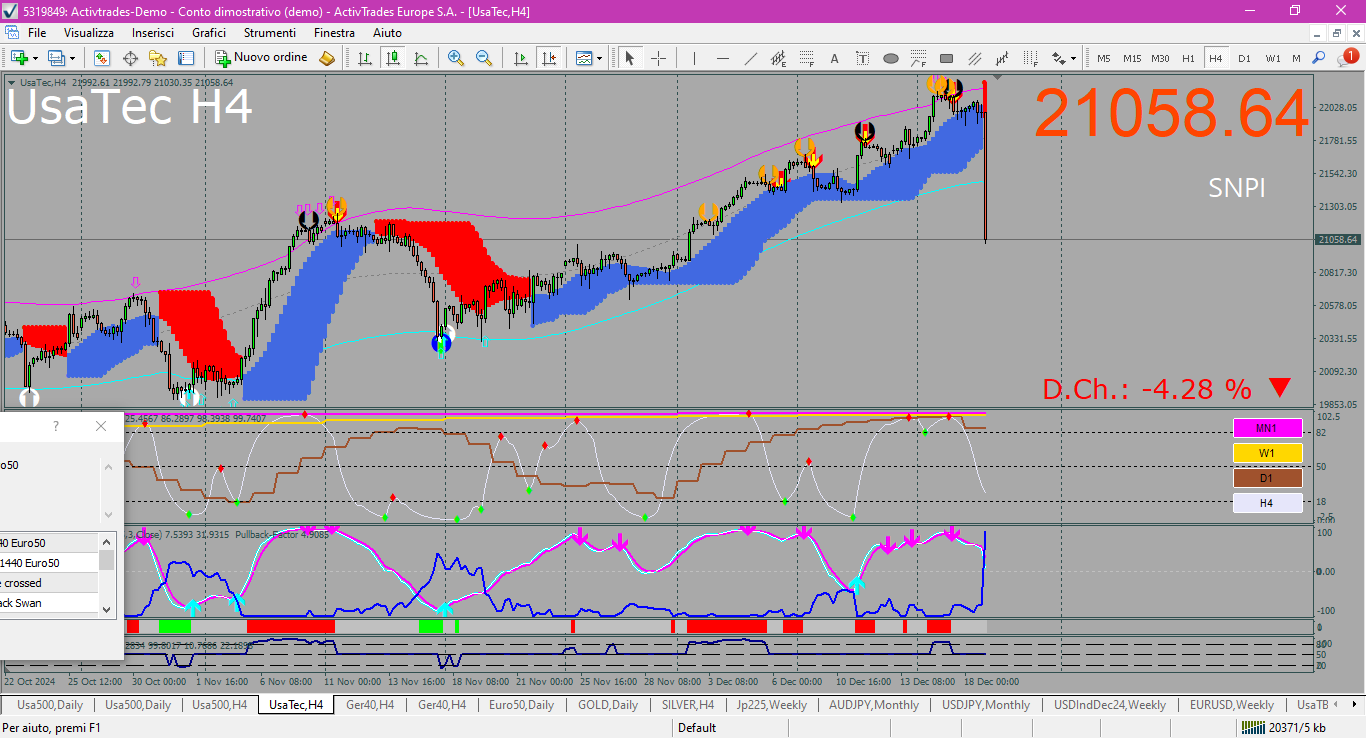1366x738 pixels.
Task: Select the text 'A' tool
Action: [834, 58]
